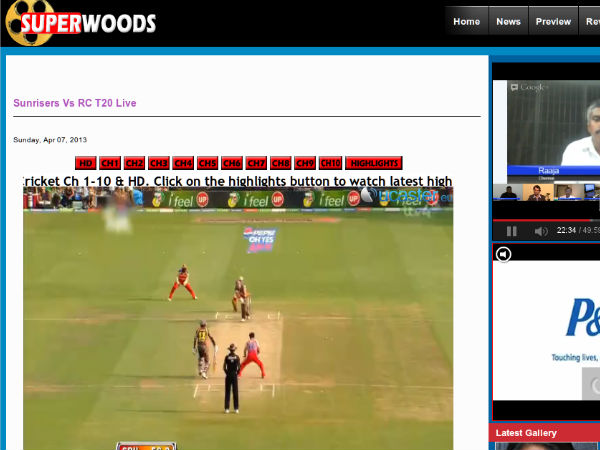Select channel CH1 stream
The image size is (600, 450).
tap(110, 163)
